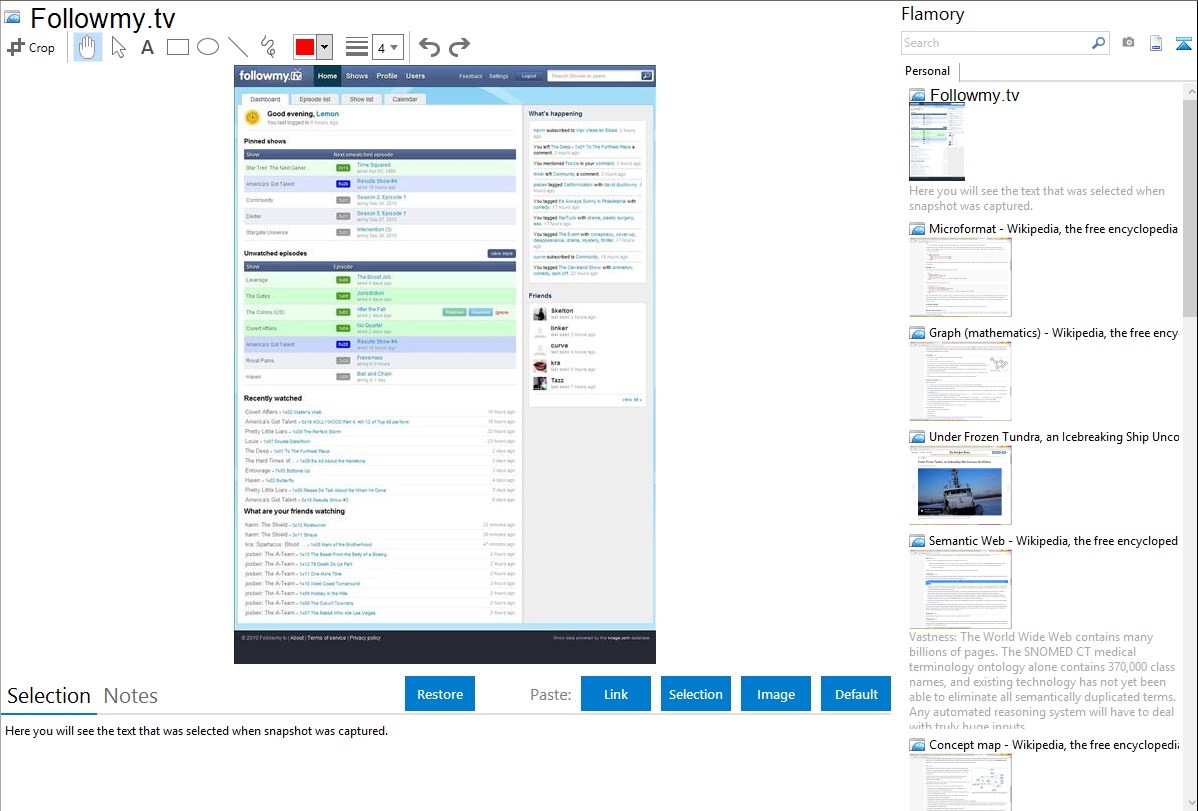This screenshot has height=811, width=1198.
Task: Click the search magnifier icon
Action: [1098, 43]
